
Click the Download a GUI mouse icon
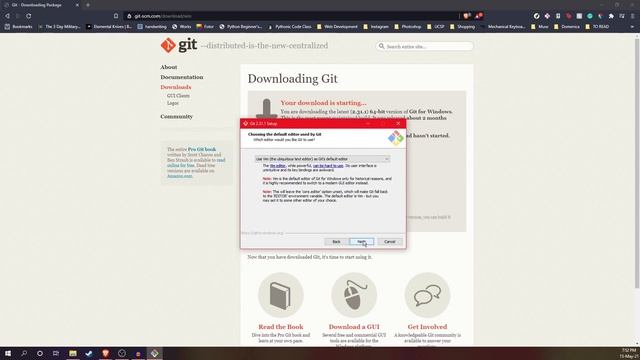[354, 295]
